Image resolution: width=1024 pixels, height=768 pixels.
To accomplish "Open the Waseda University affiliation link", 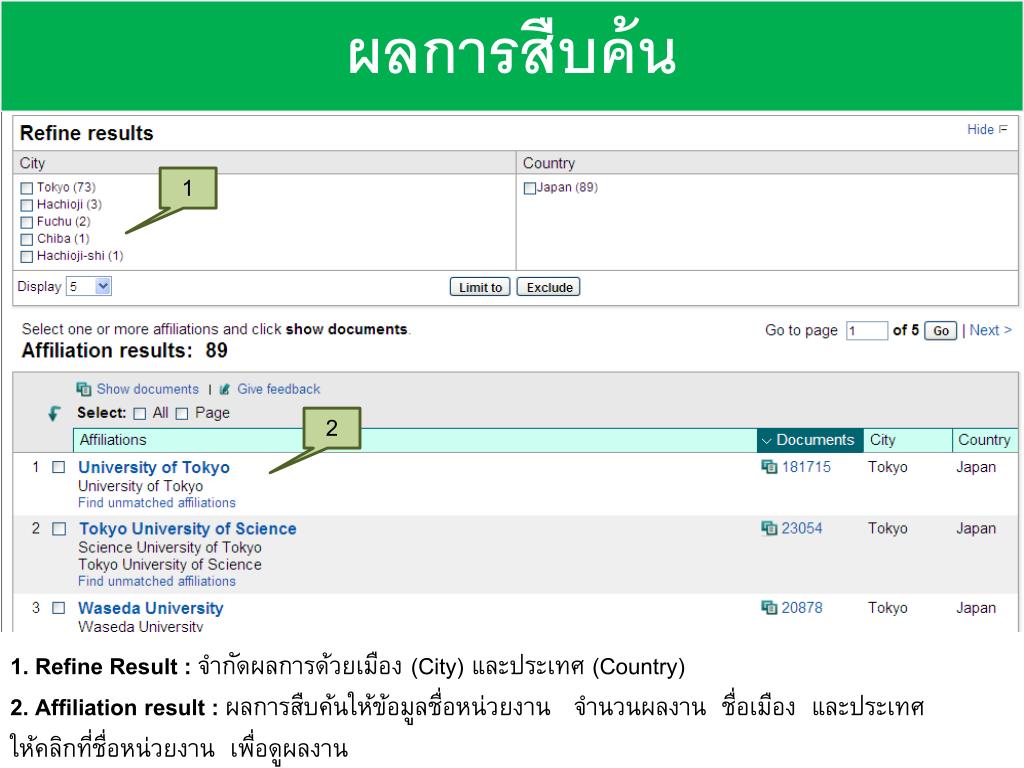I will click(x=151, y=609).
